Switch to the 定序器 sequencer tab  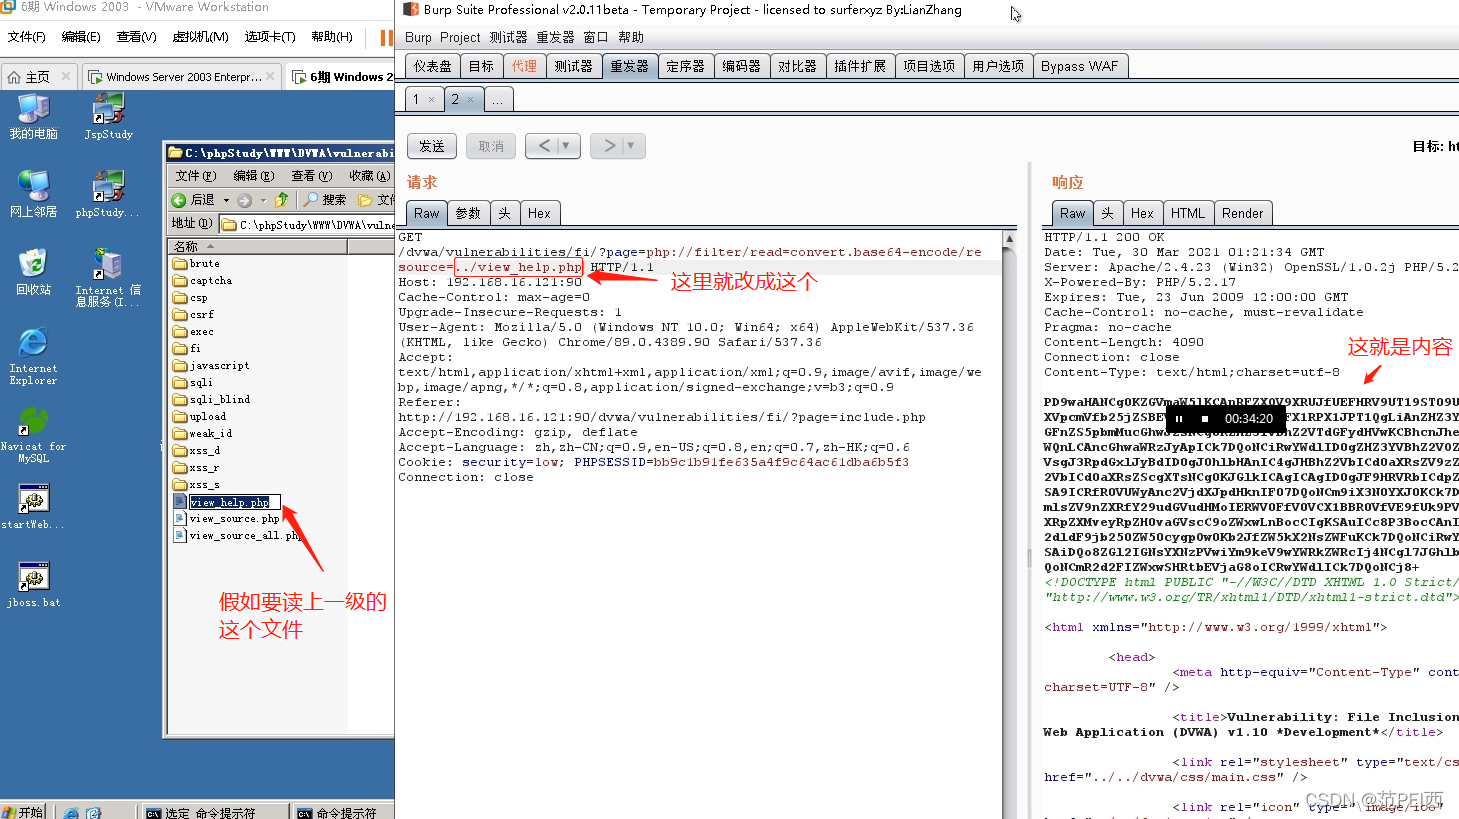point(685,66)
